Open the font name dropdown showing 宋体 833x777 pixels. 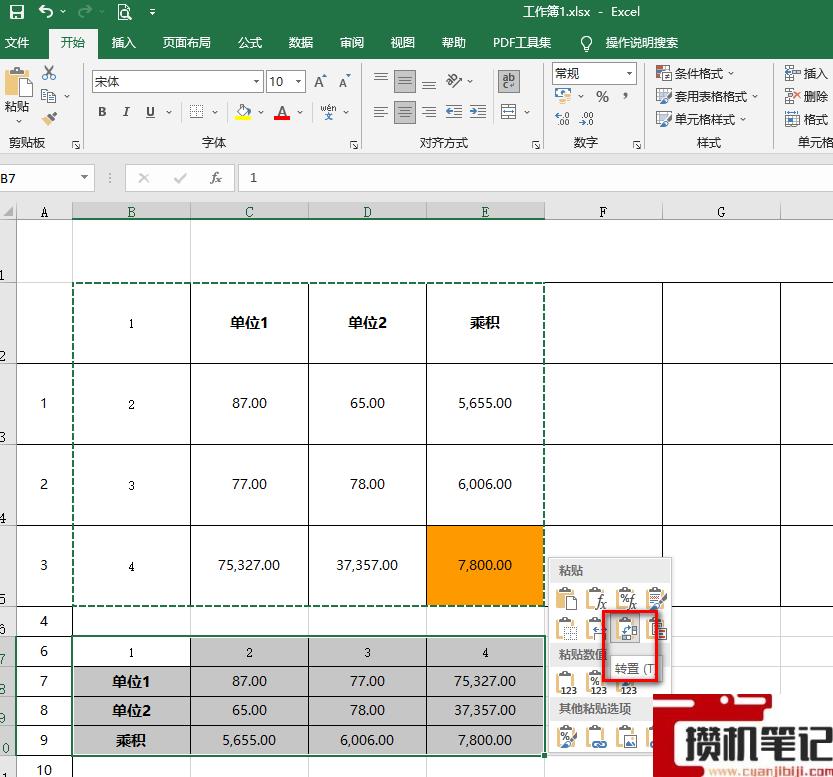point(257,82)
